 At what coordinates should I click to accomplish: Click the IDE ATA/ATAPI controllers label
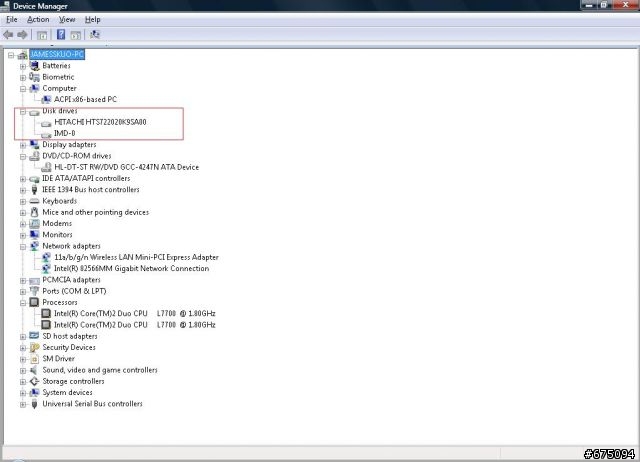86,178
